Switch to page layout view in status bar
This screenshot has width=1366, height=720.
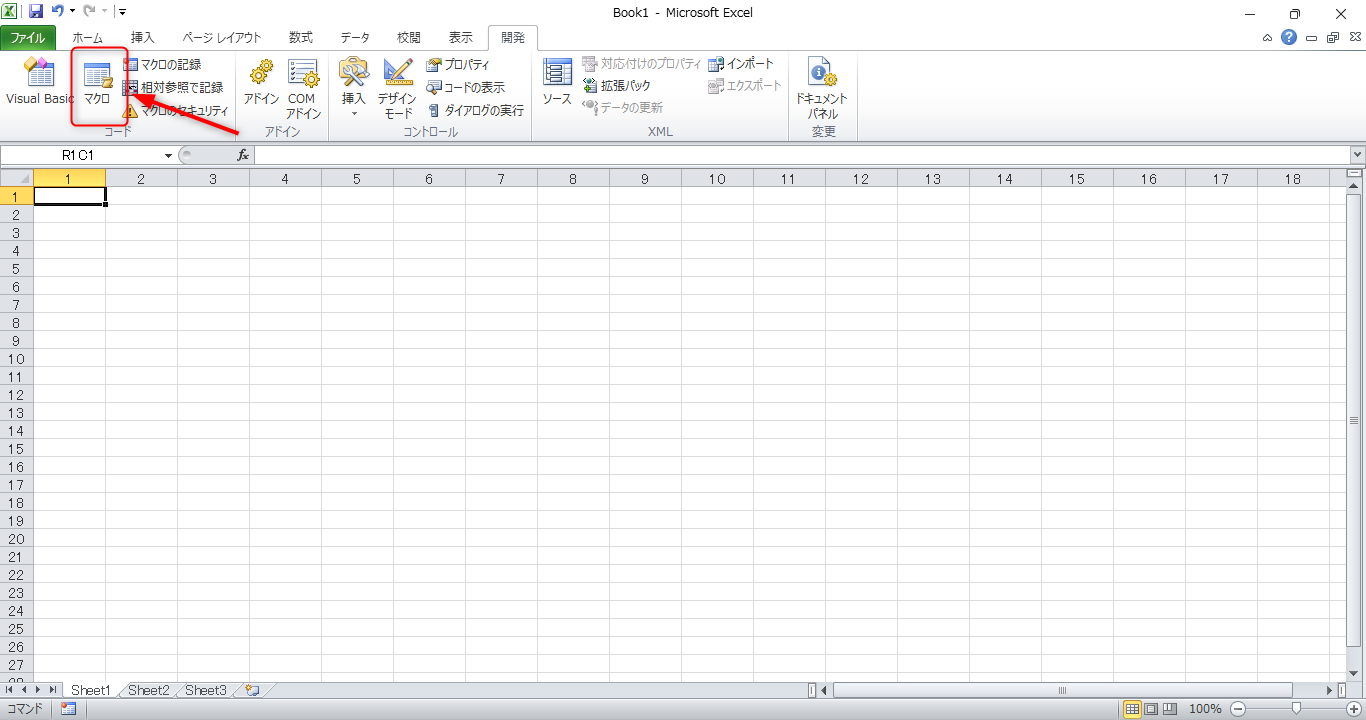1151,709
